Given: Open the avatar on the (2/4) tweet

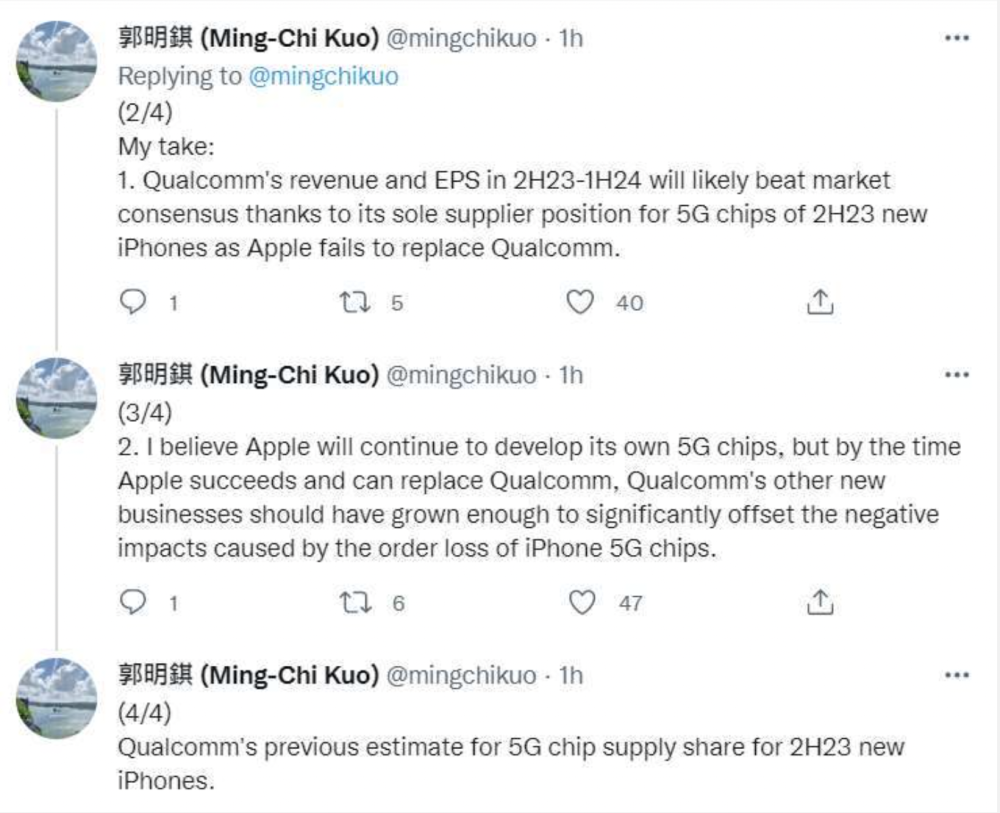Looking at the screenshot, I should 57,61.
